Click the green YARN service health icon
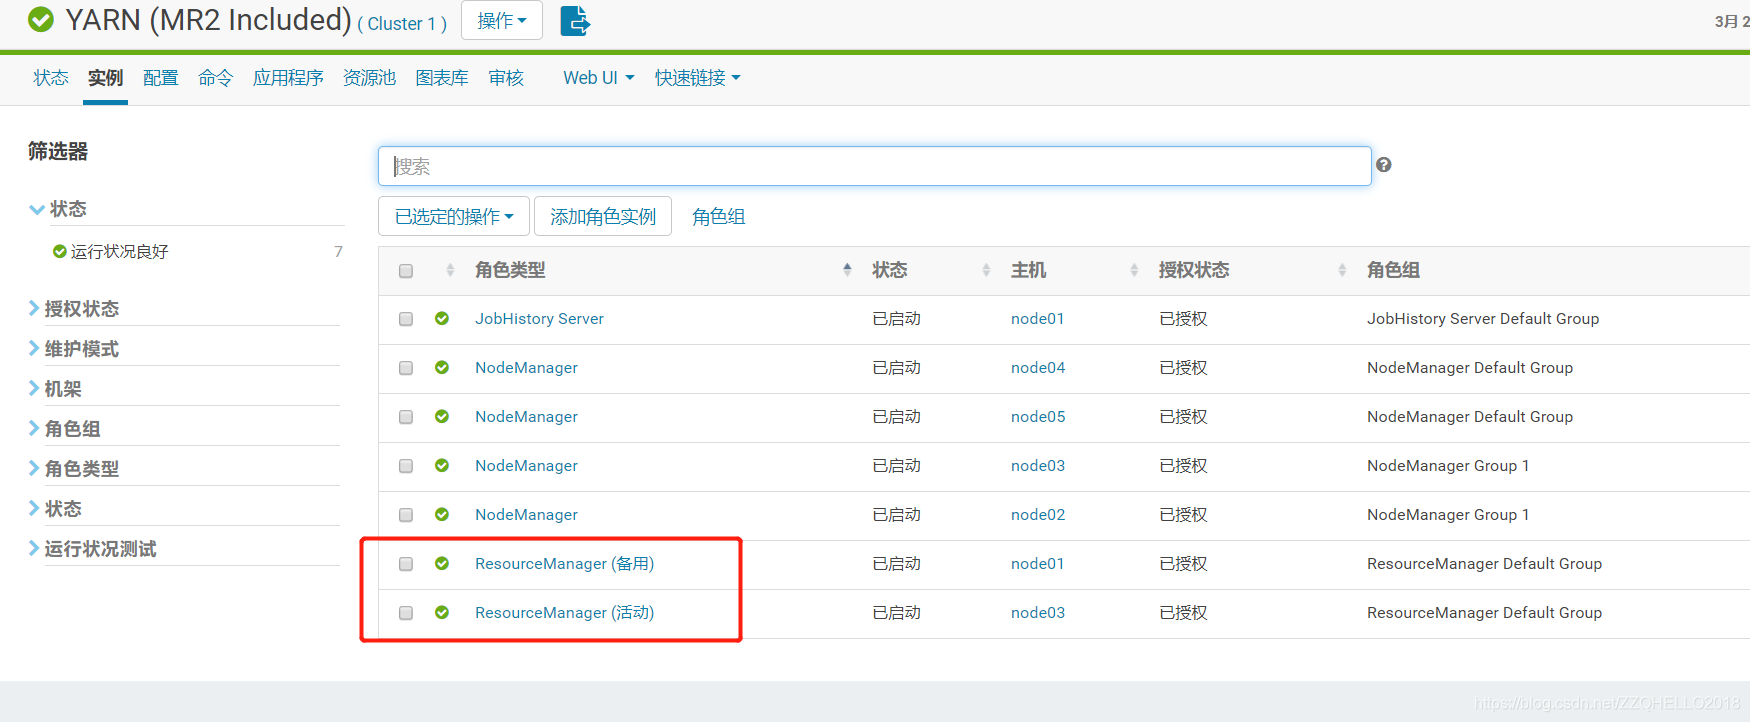 tap(41, 19)
